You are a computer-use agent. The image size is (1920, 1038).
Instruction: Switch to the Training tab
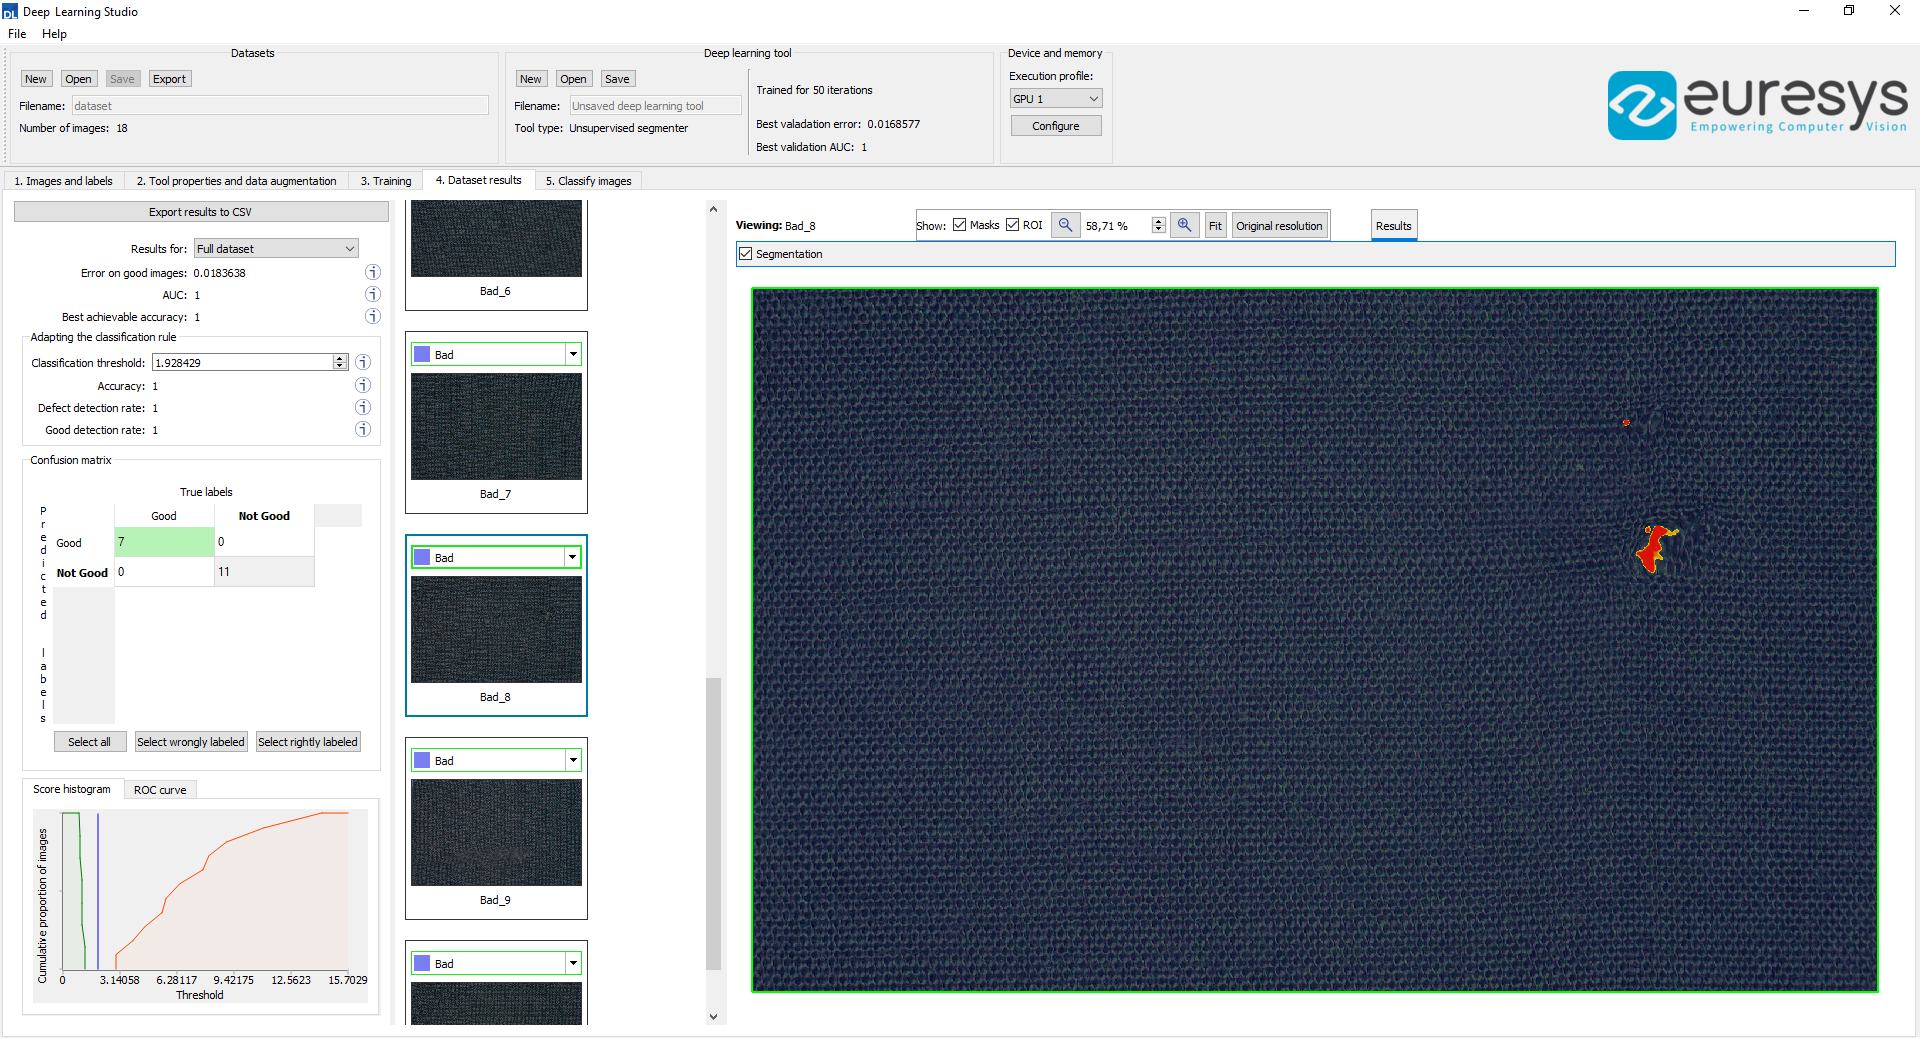click(386, 181)
